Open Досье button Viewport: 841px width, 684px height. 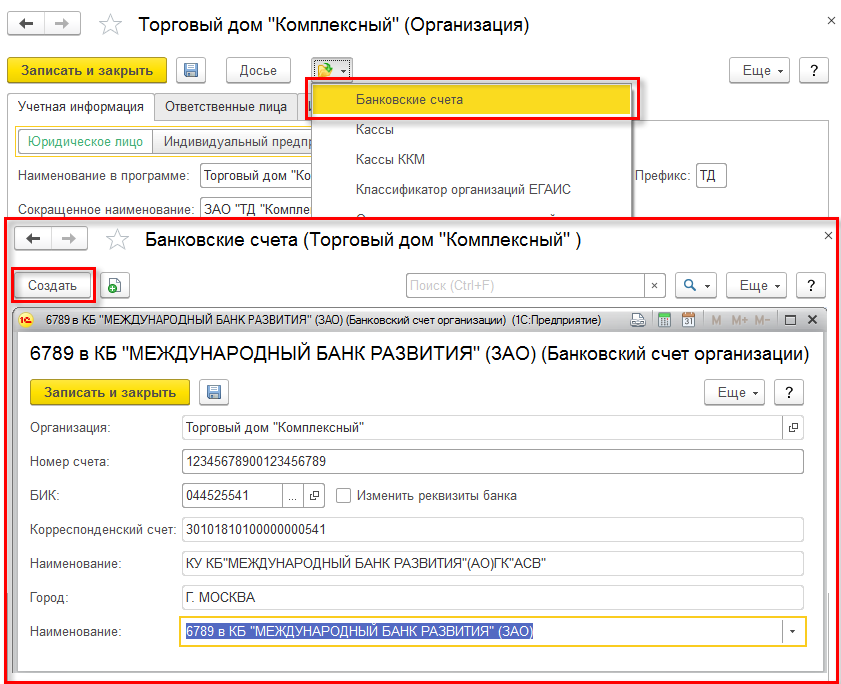tap(258, 70)
